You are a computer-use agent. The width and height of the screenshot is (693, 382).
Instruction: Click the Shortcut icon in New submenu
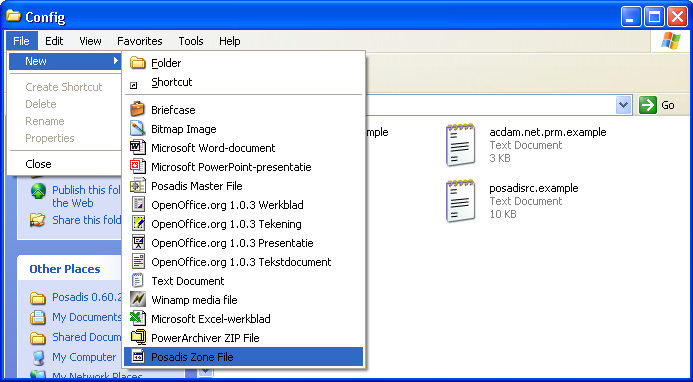(x=133, y=85)
